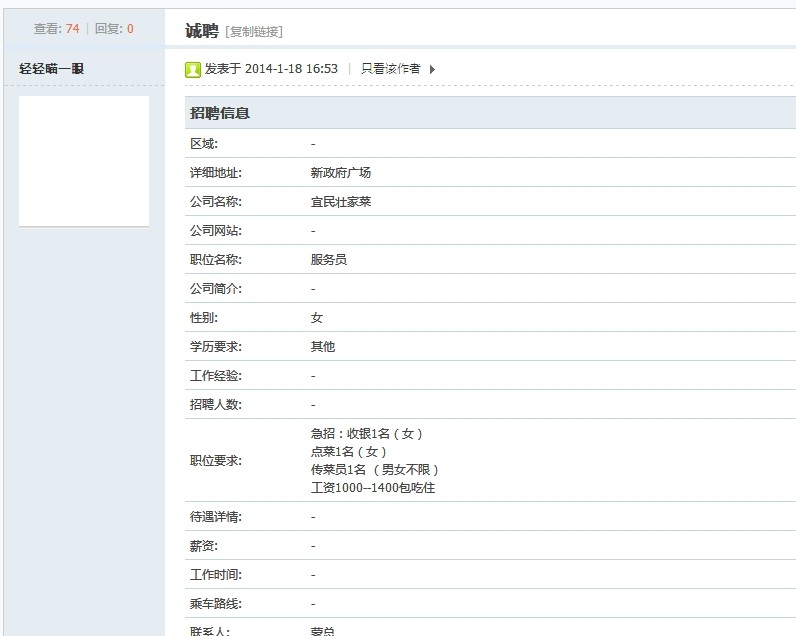
Task: Select the line 急招：收银1名（女）
Action: [x=367, y=433]
